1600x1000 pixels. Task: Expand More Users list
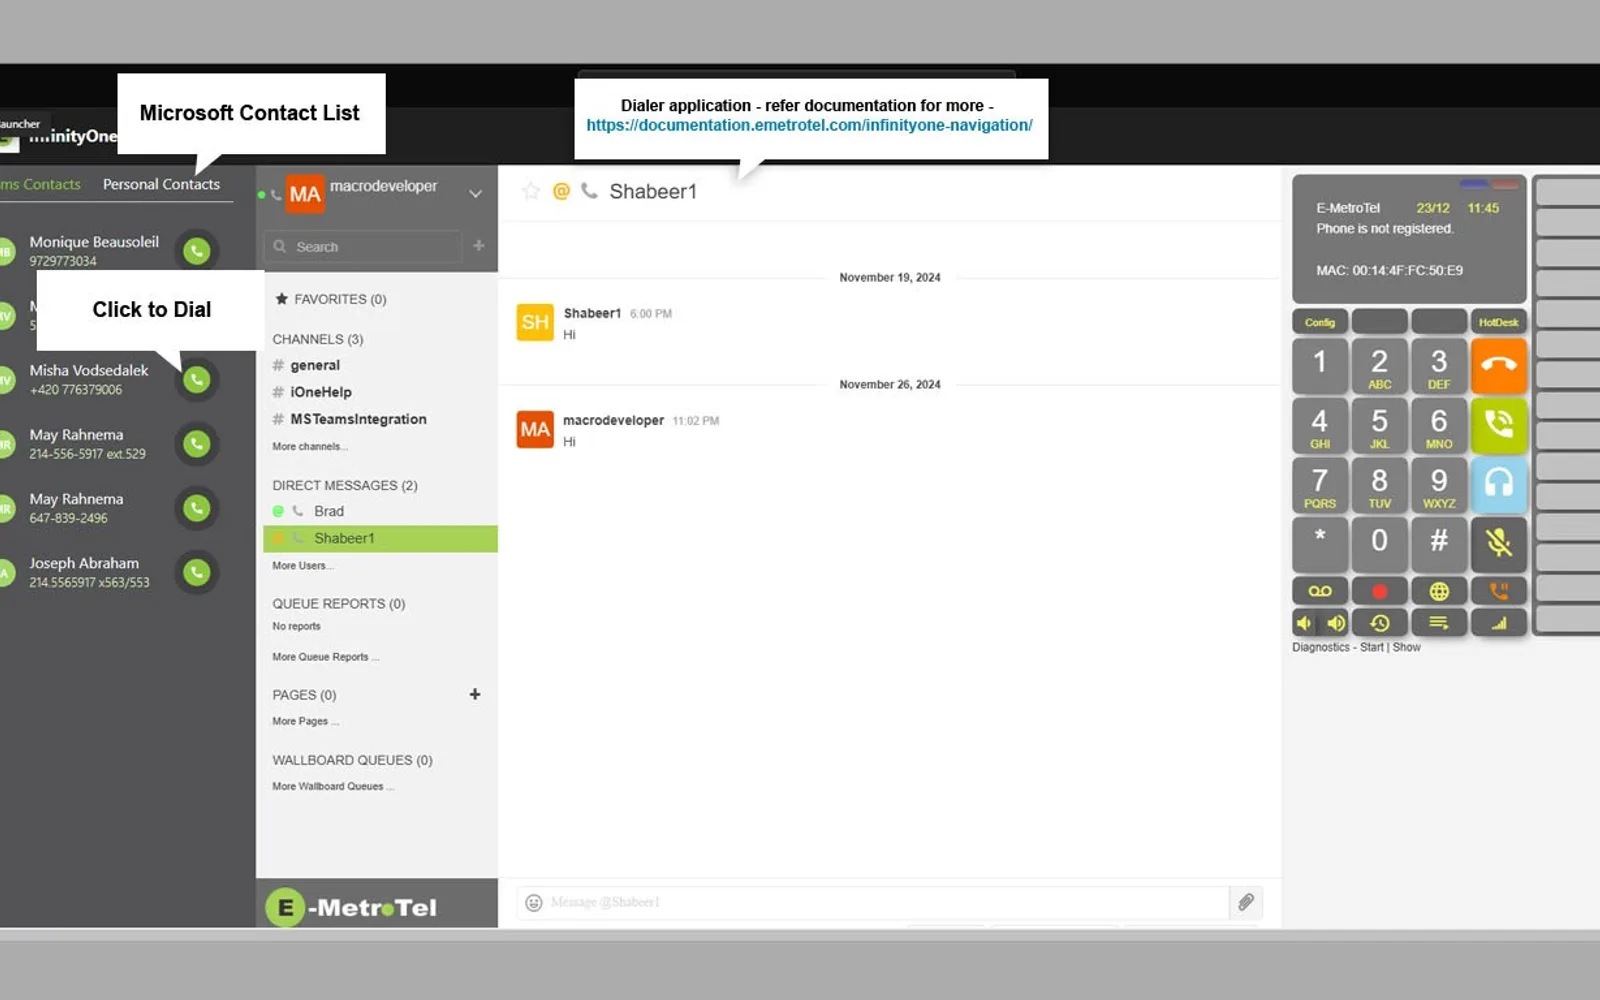(x=302, y=566)
